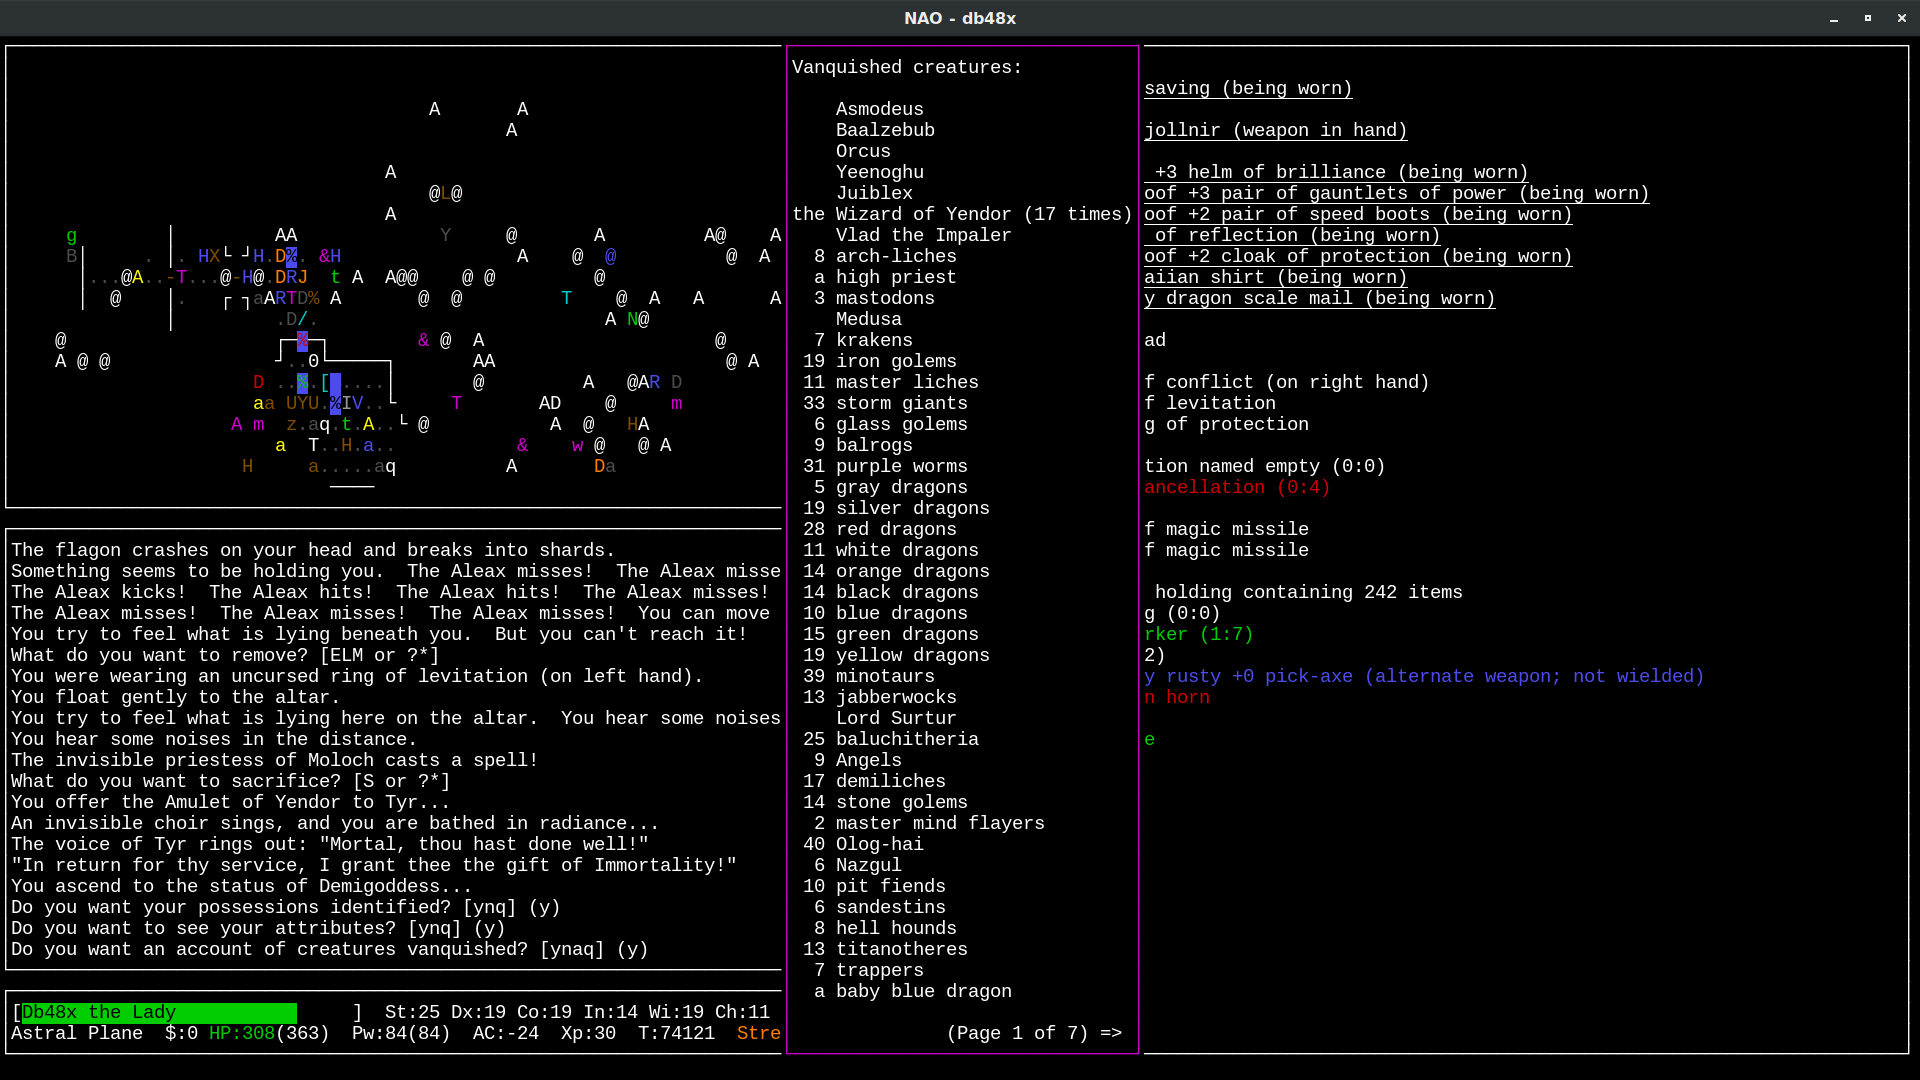Select the 'Juiblex' line
Viewport: 1920px width, 1080px height.
(x=874, y=193)
